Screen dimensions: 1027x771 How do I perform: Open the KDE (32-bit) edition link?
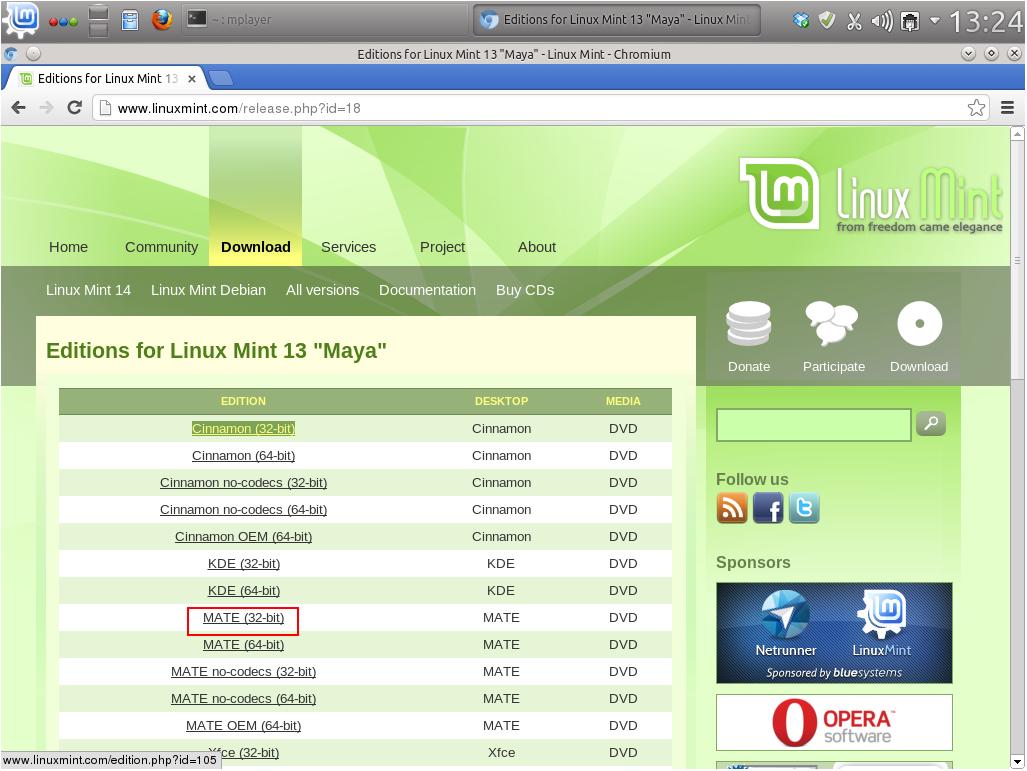point(244,563)
